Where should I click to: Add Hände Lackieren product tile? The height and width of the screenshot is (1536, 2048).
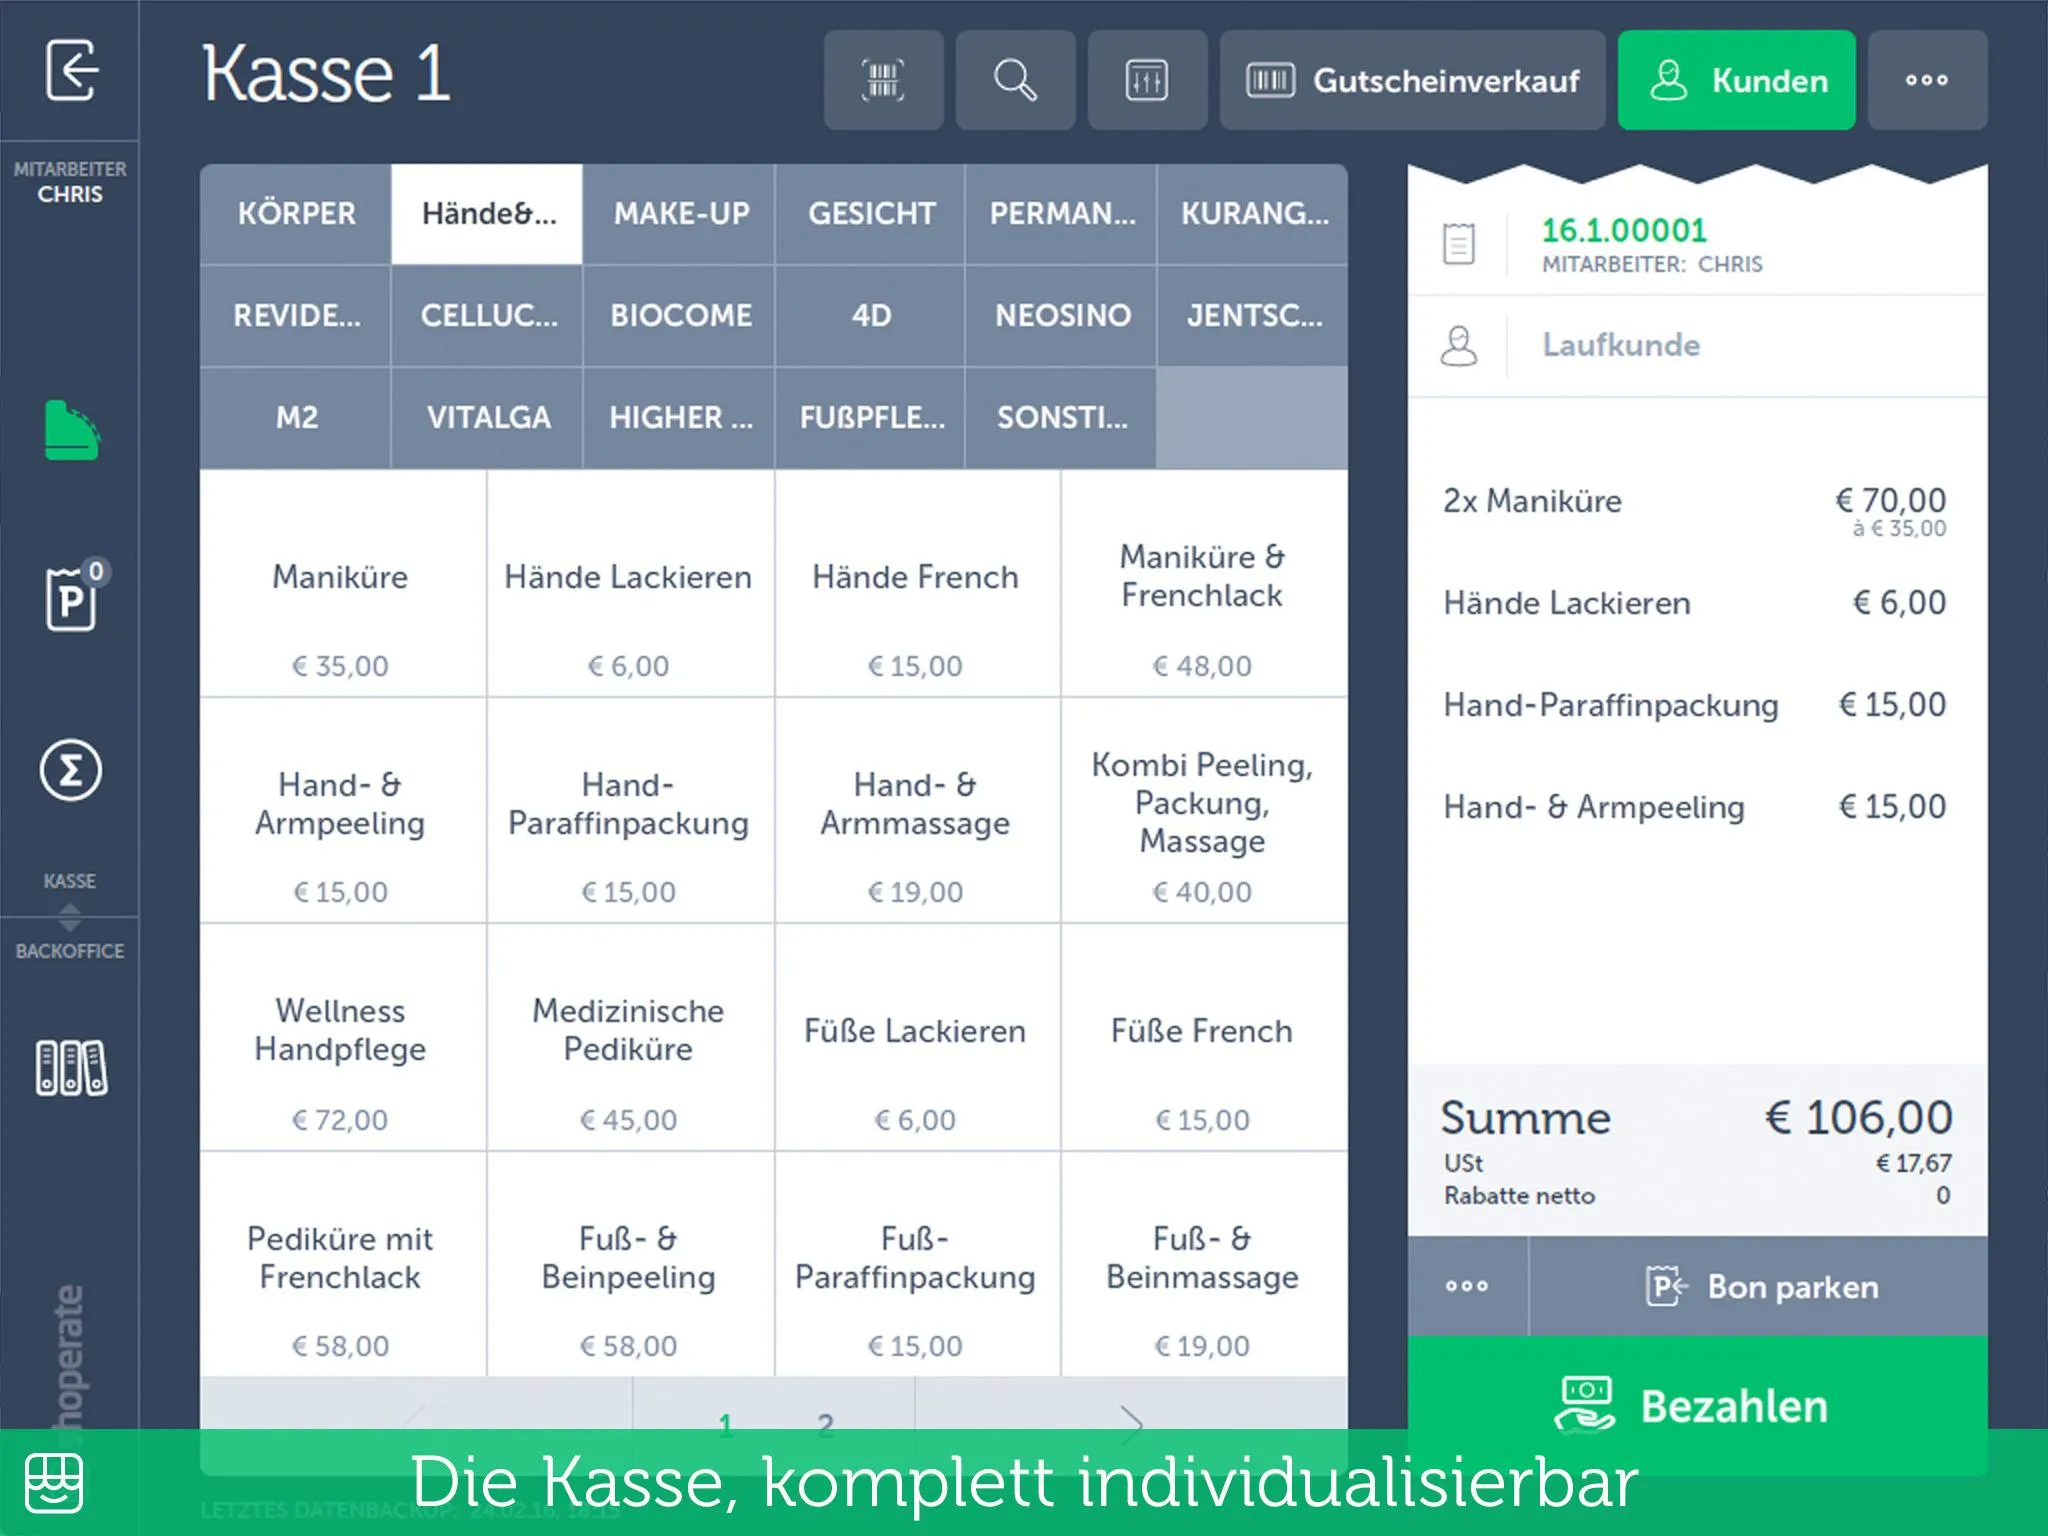tap(630, 583)
